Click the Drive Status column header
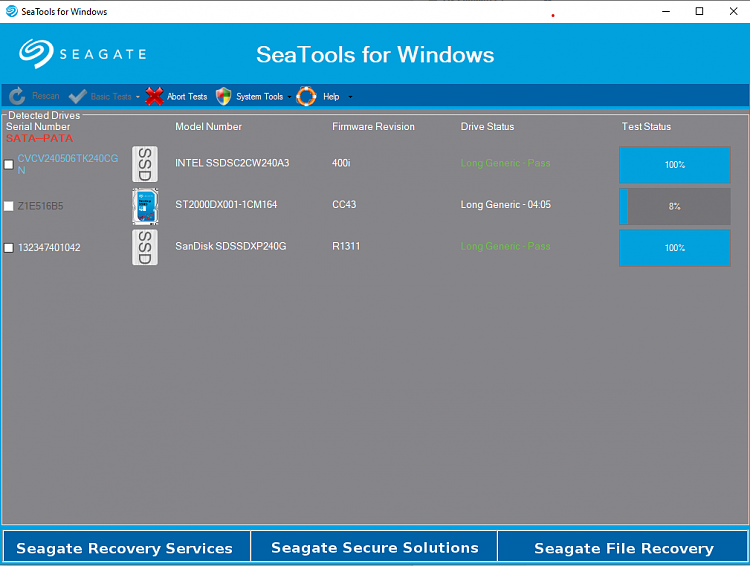Viewport: 750px width, 566px height. pos(487,127)
